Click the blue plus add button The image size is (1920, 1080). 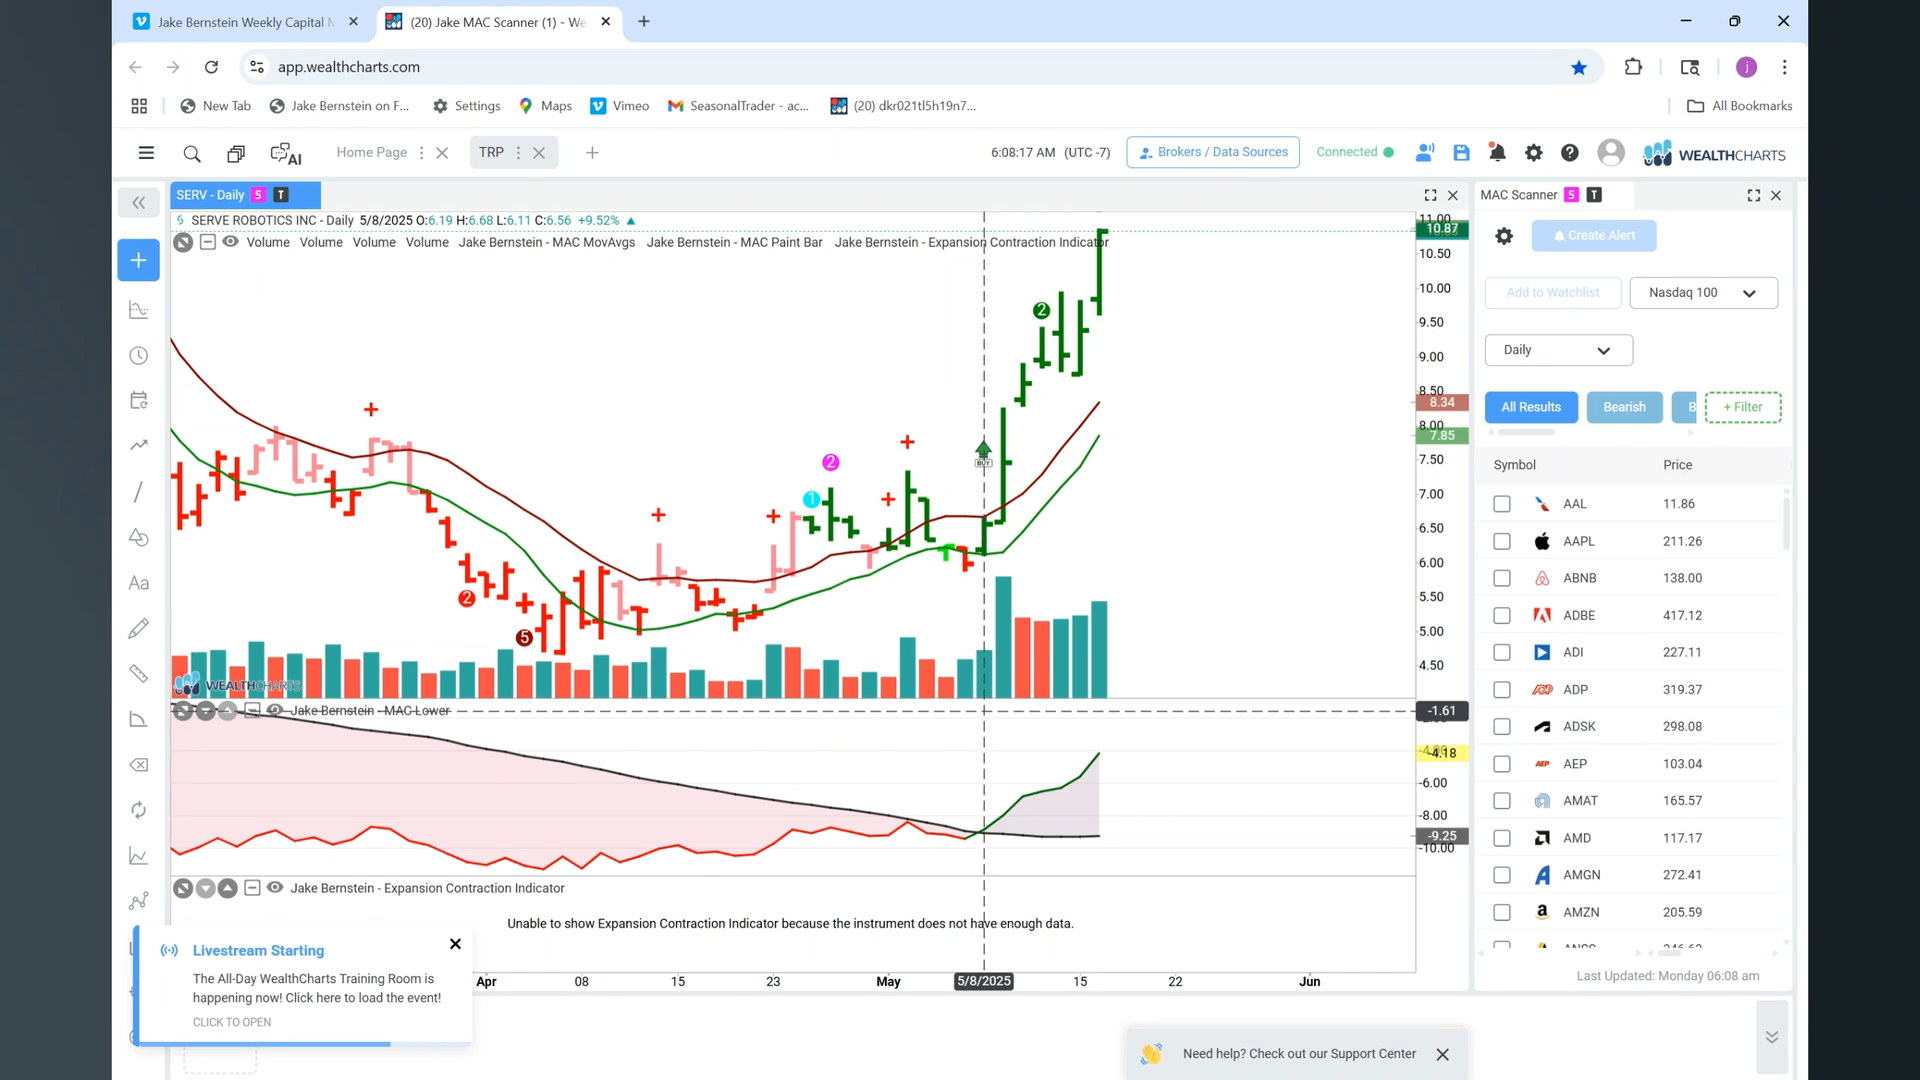pos(138,260)
